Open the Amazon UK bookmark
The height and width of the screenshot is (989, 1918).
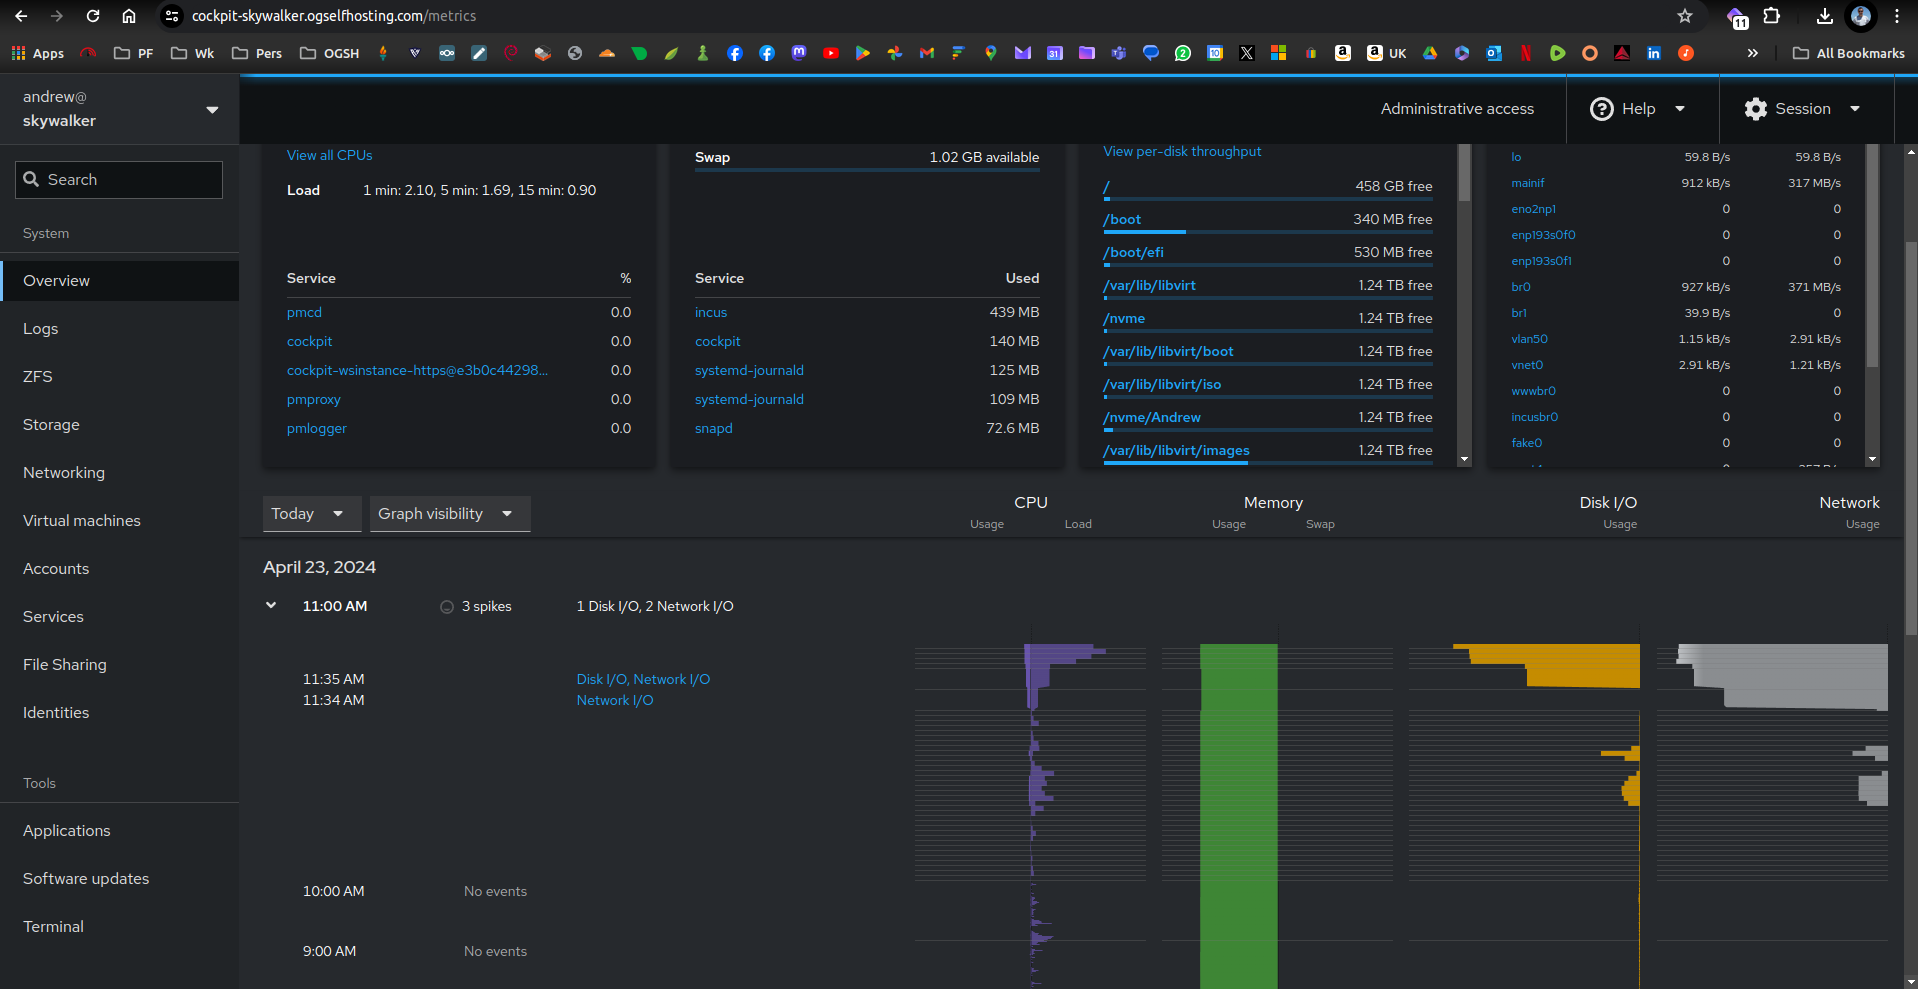click(1386, 53)
